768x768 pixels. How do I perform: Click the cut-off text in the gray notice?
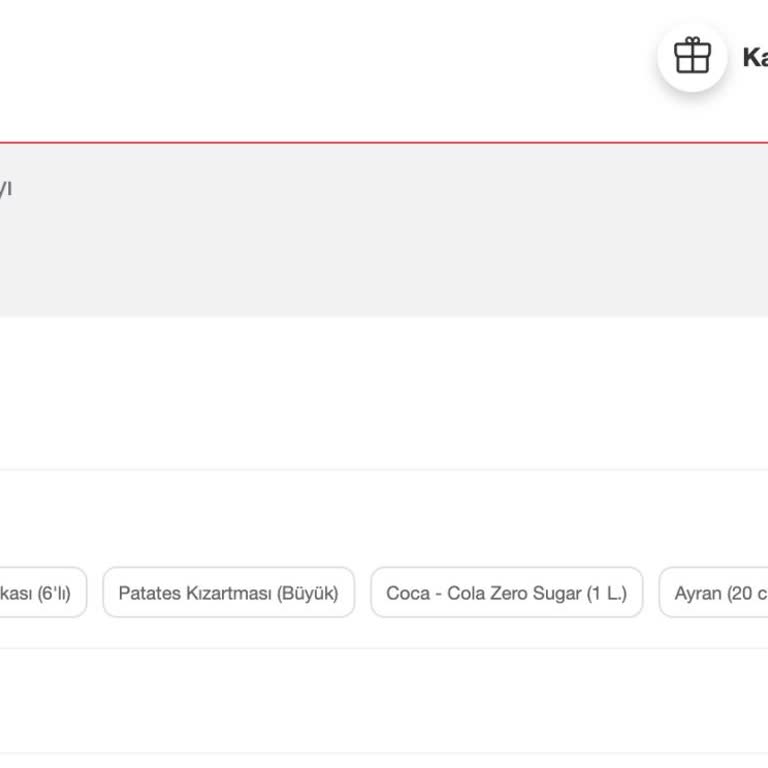pos(6,189)
